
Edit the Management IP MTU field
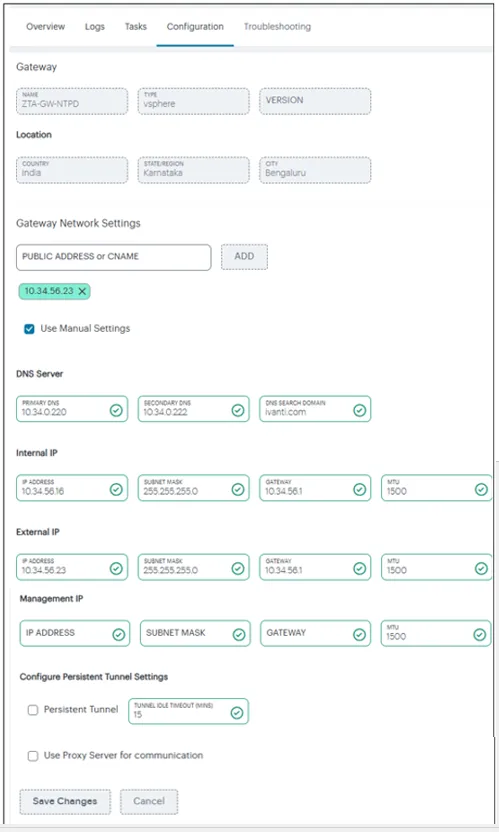(x=436, y=633)
